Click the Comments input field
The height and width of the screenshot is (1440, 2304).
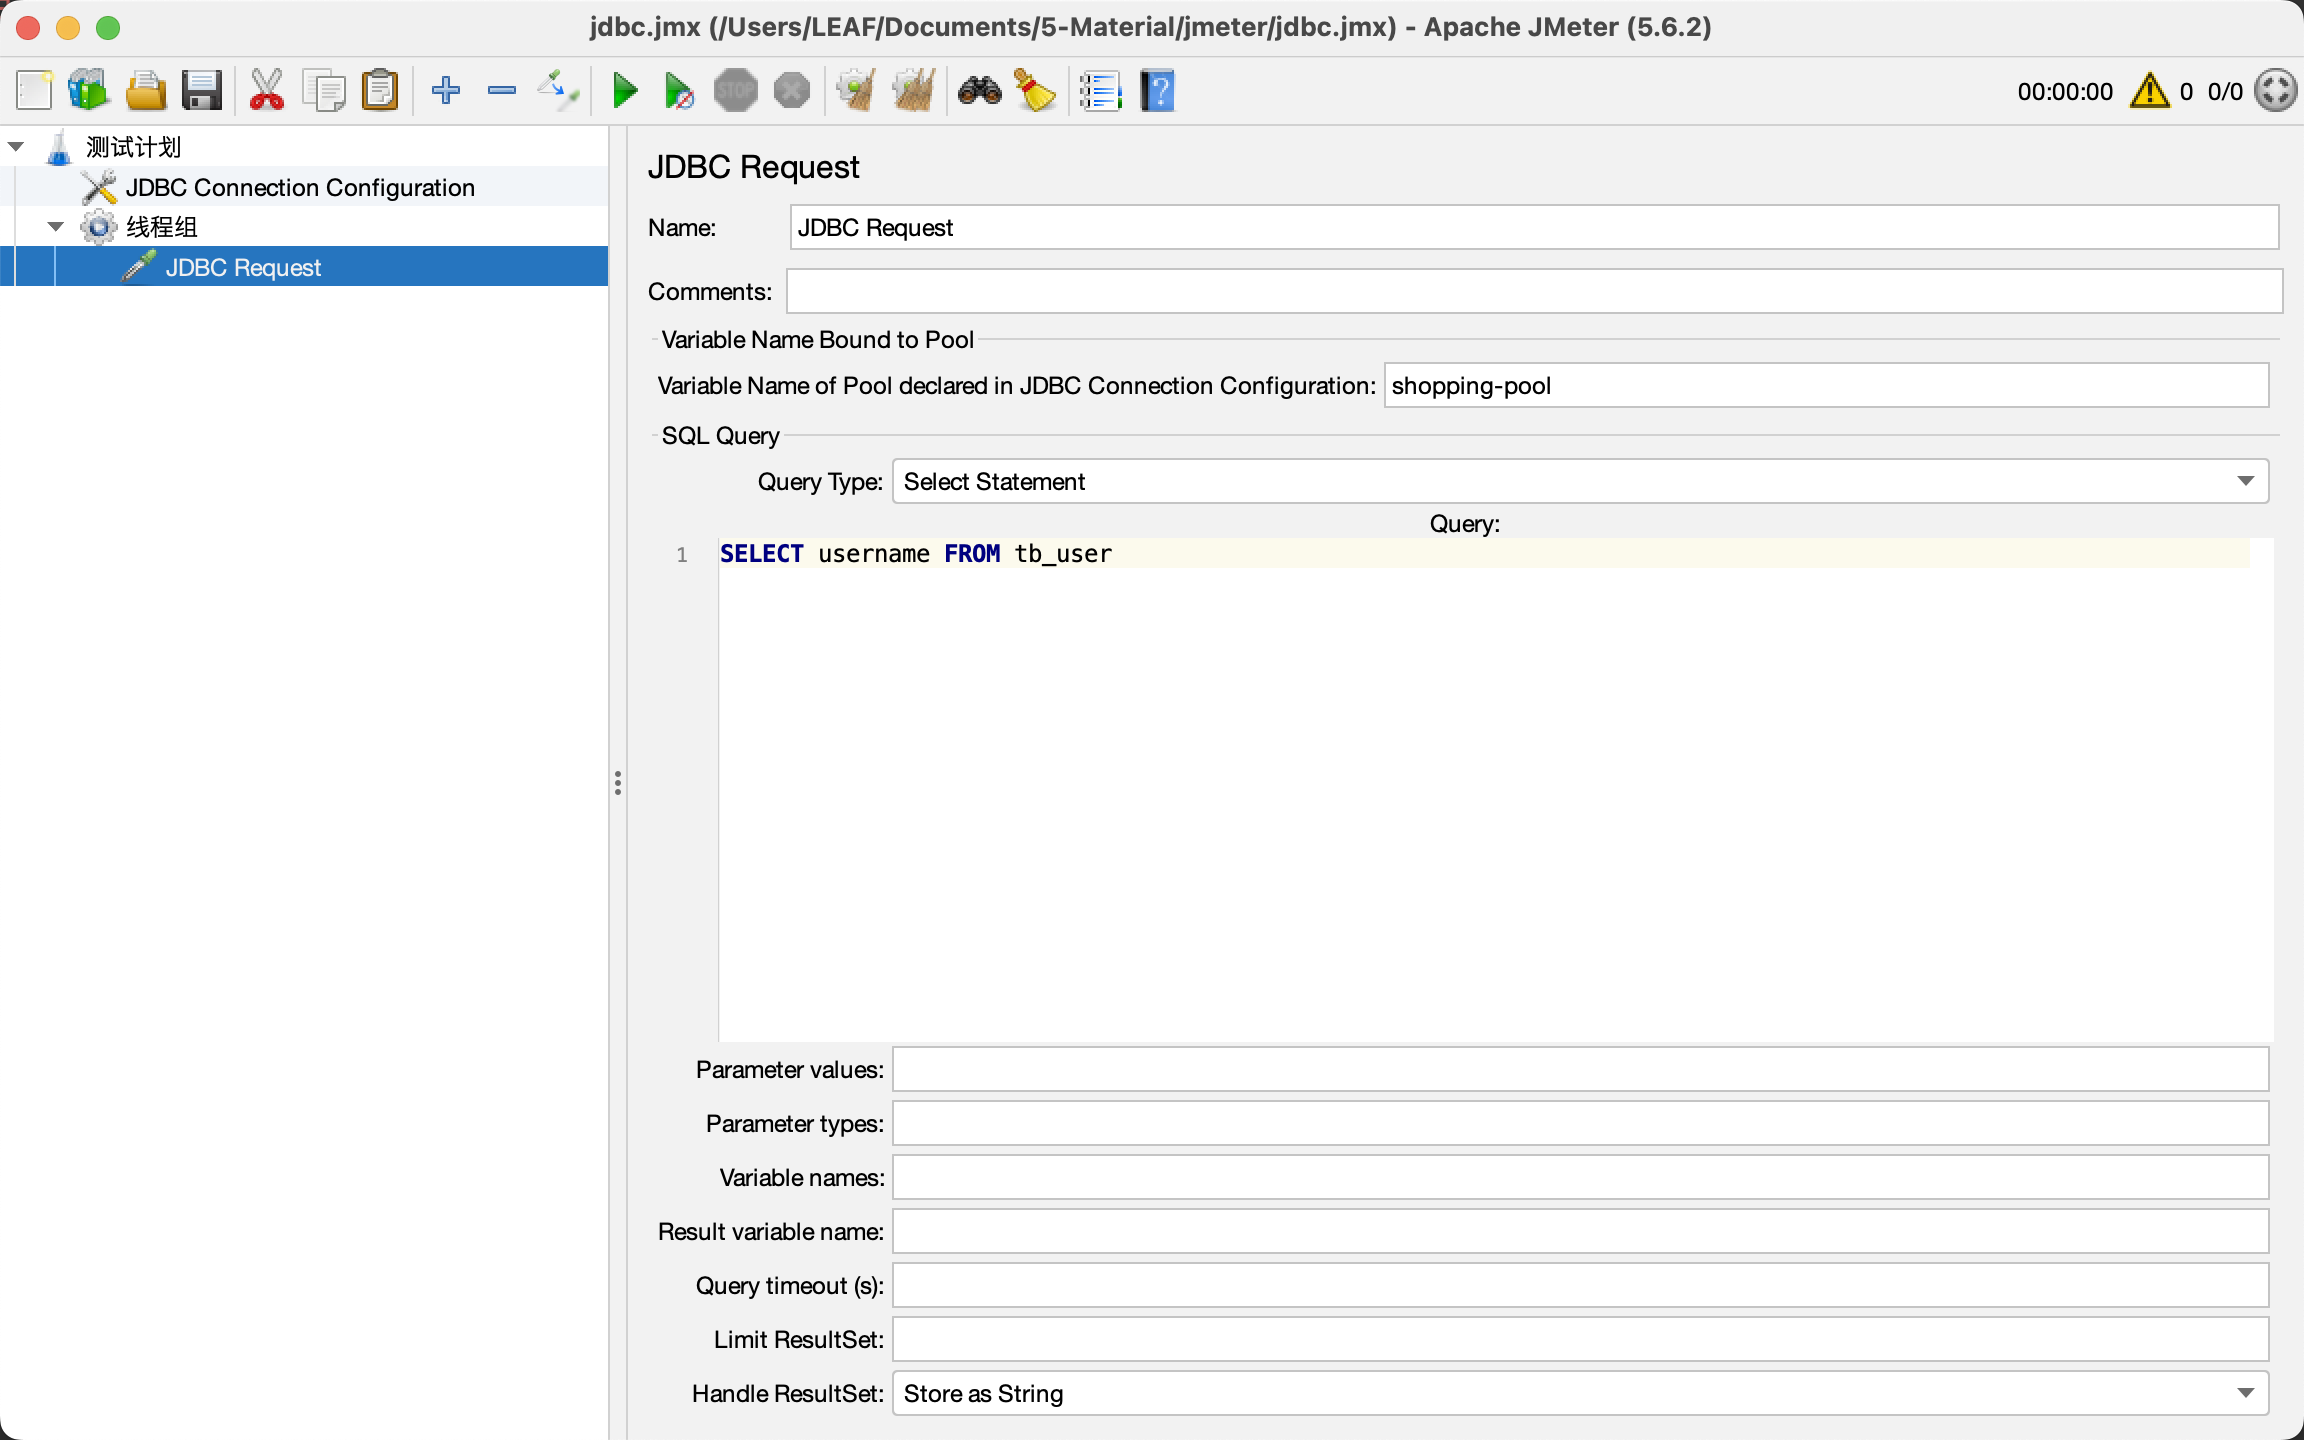(x=1534, y=292)
